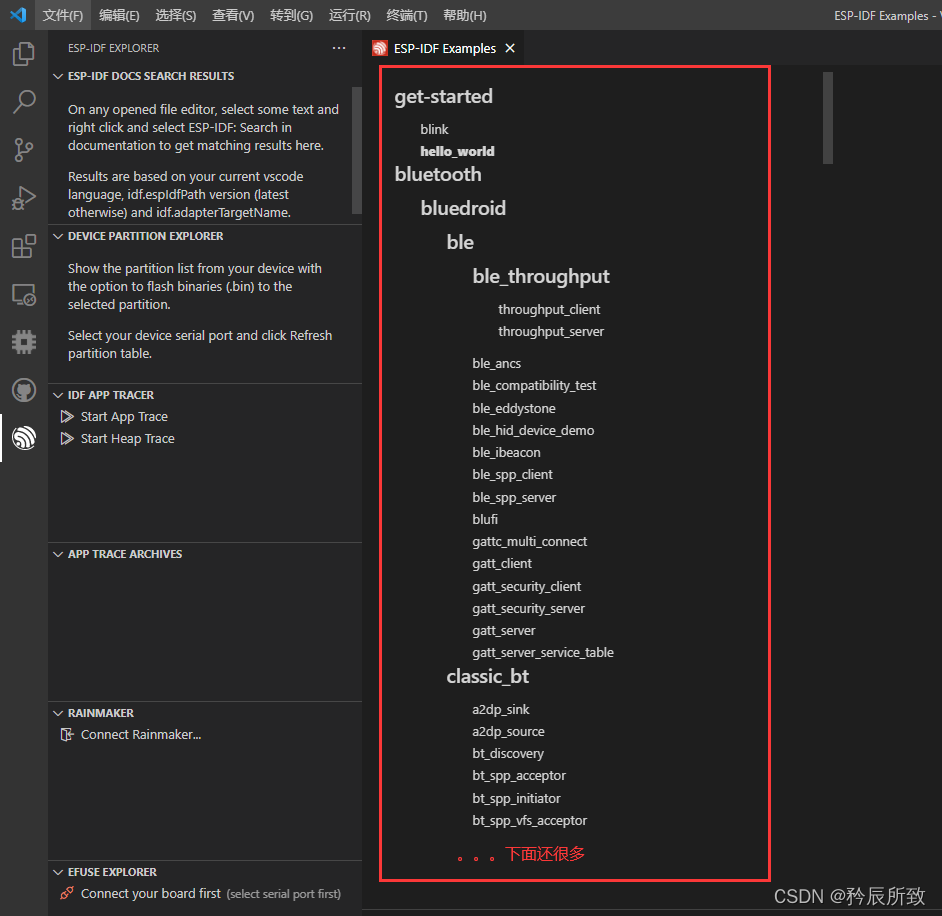Collapse IDF App Tracer section
The image size is (942, 916).
pyautogui.click(x=58, y=395)
